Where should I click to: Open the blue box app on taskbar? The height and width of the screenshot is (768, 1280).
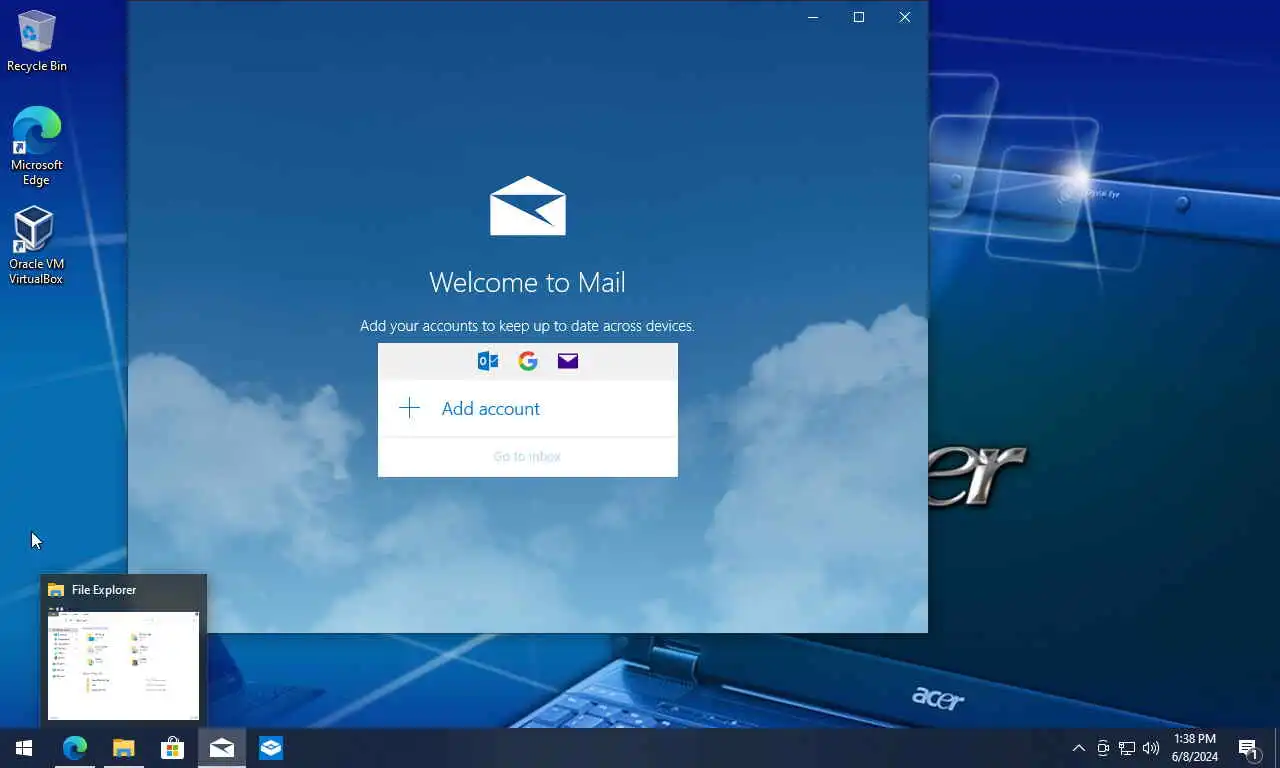(271, 748)
